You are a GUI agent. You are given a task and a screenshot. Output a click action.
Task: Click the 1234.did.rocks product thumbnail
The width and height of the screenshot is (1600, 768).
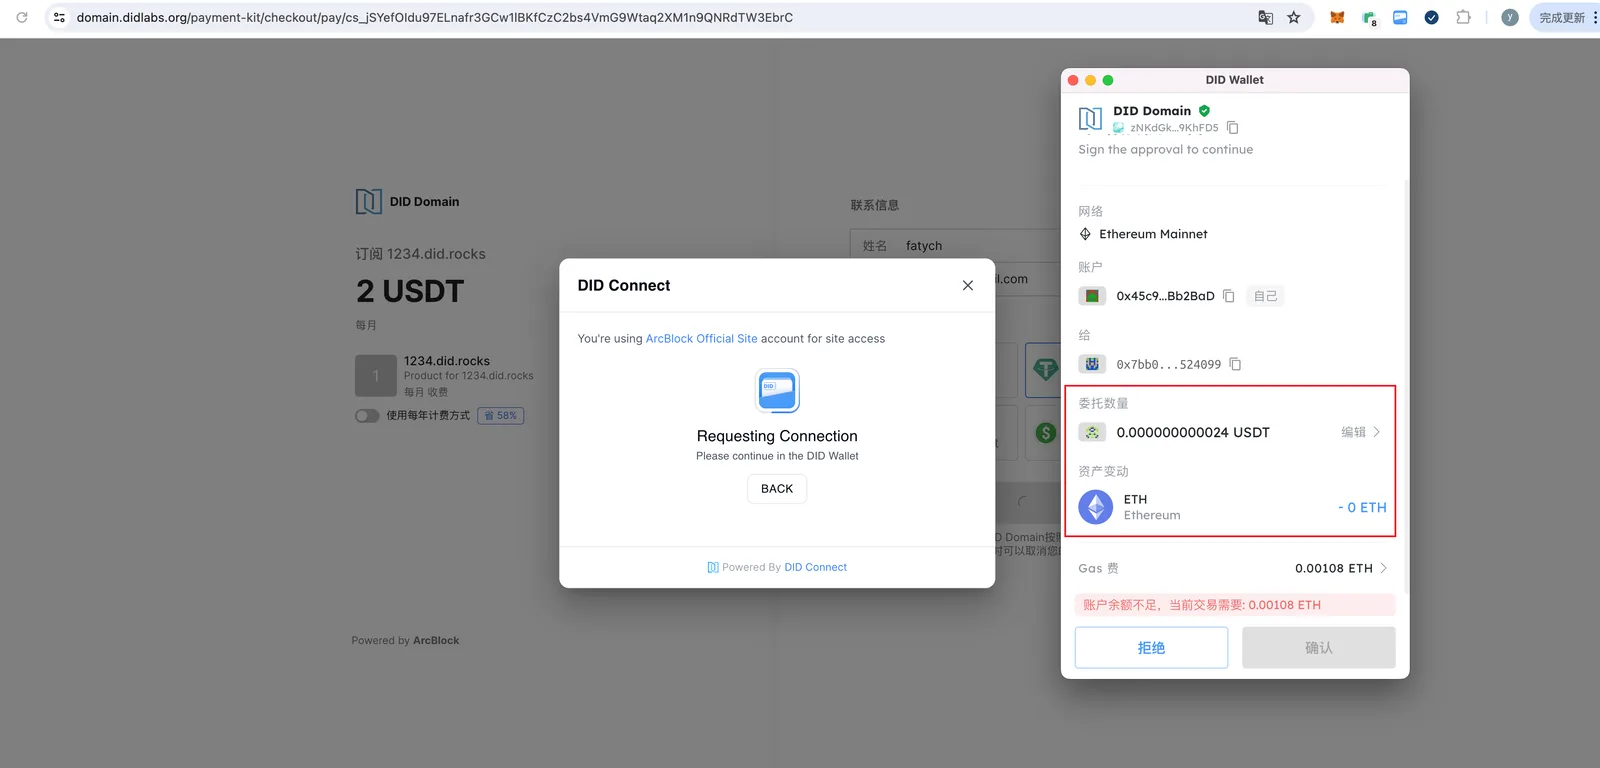(x=376, y=376)
